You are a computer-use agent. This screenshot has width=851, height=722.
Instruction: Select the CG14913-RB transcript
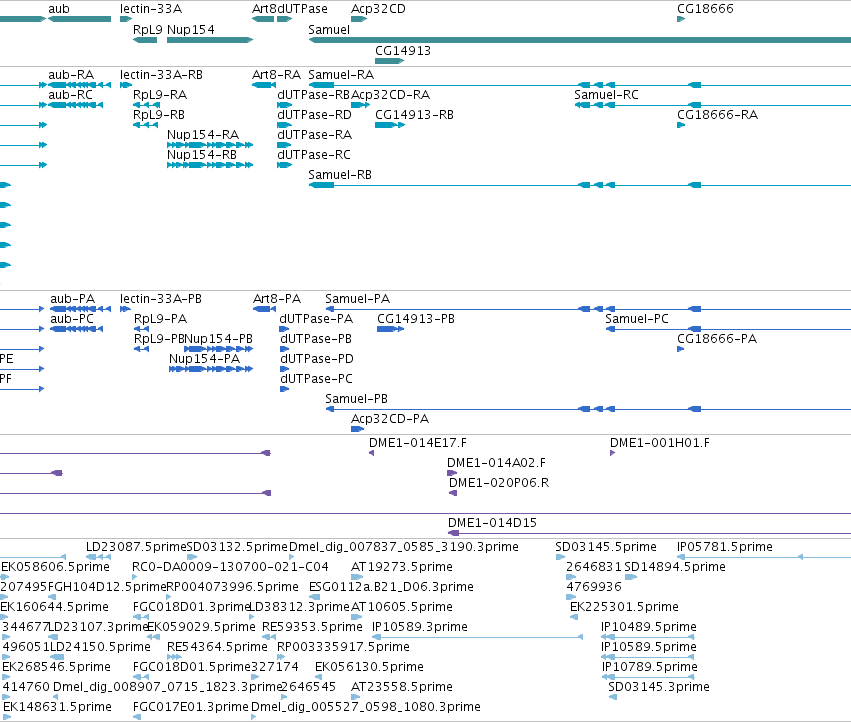click(x=390, y=125)
